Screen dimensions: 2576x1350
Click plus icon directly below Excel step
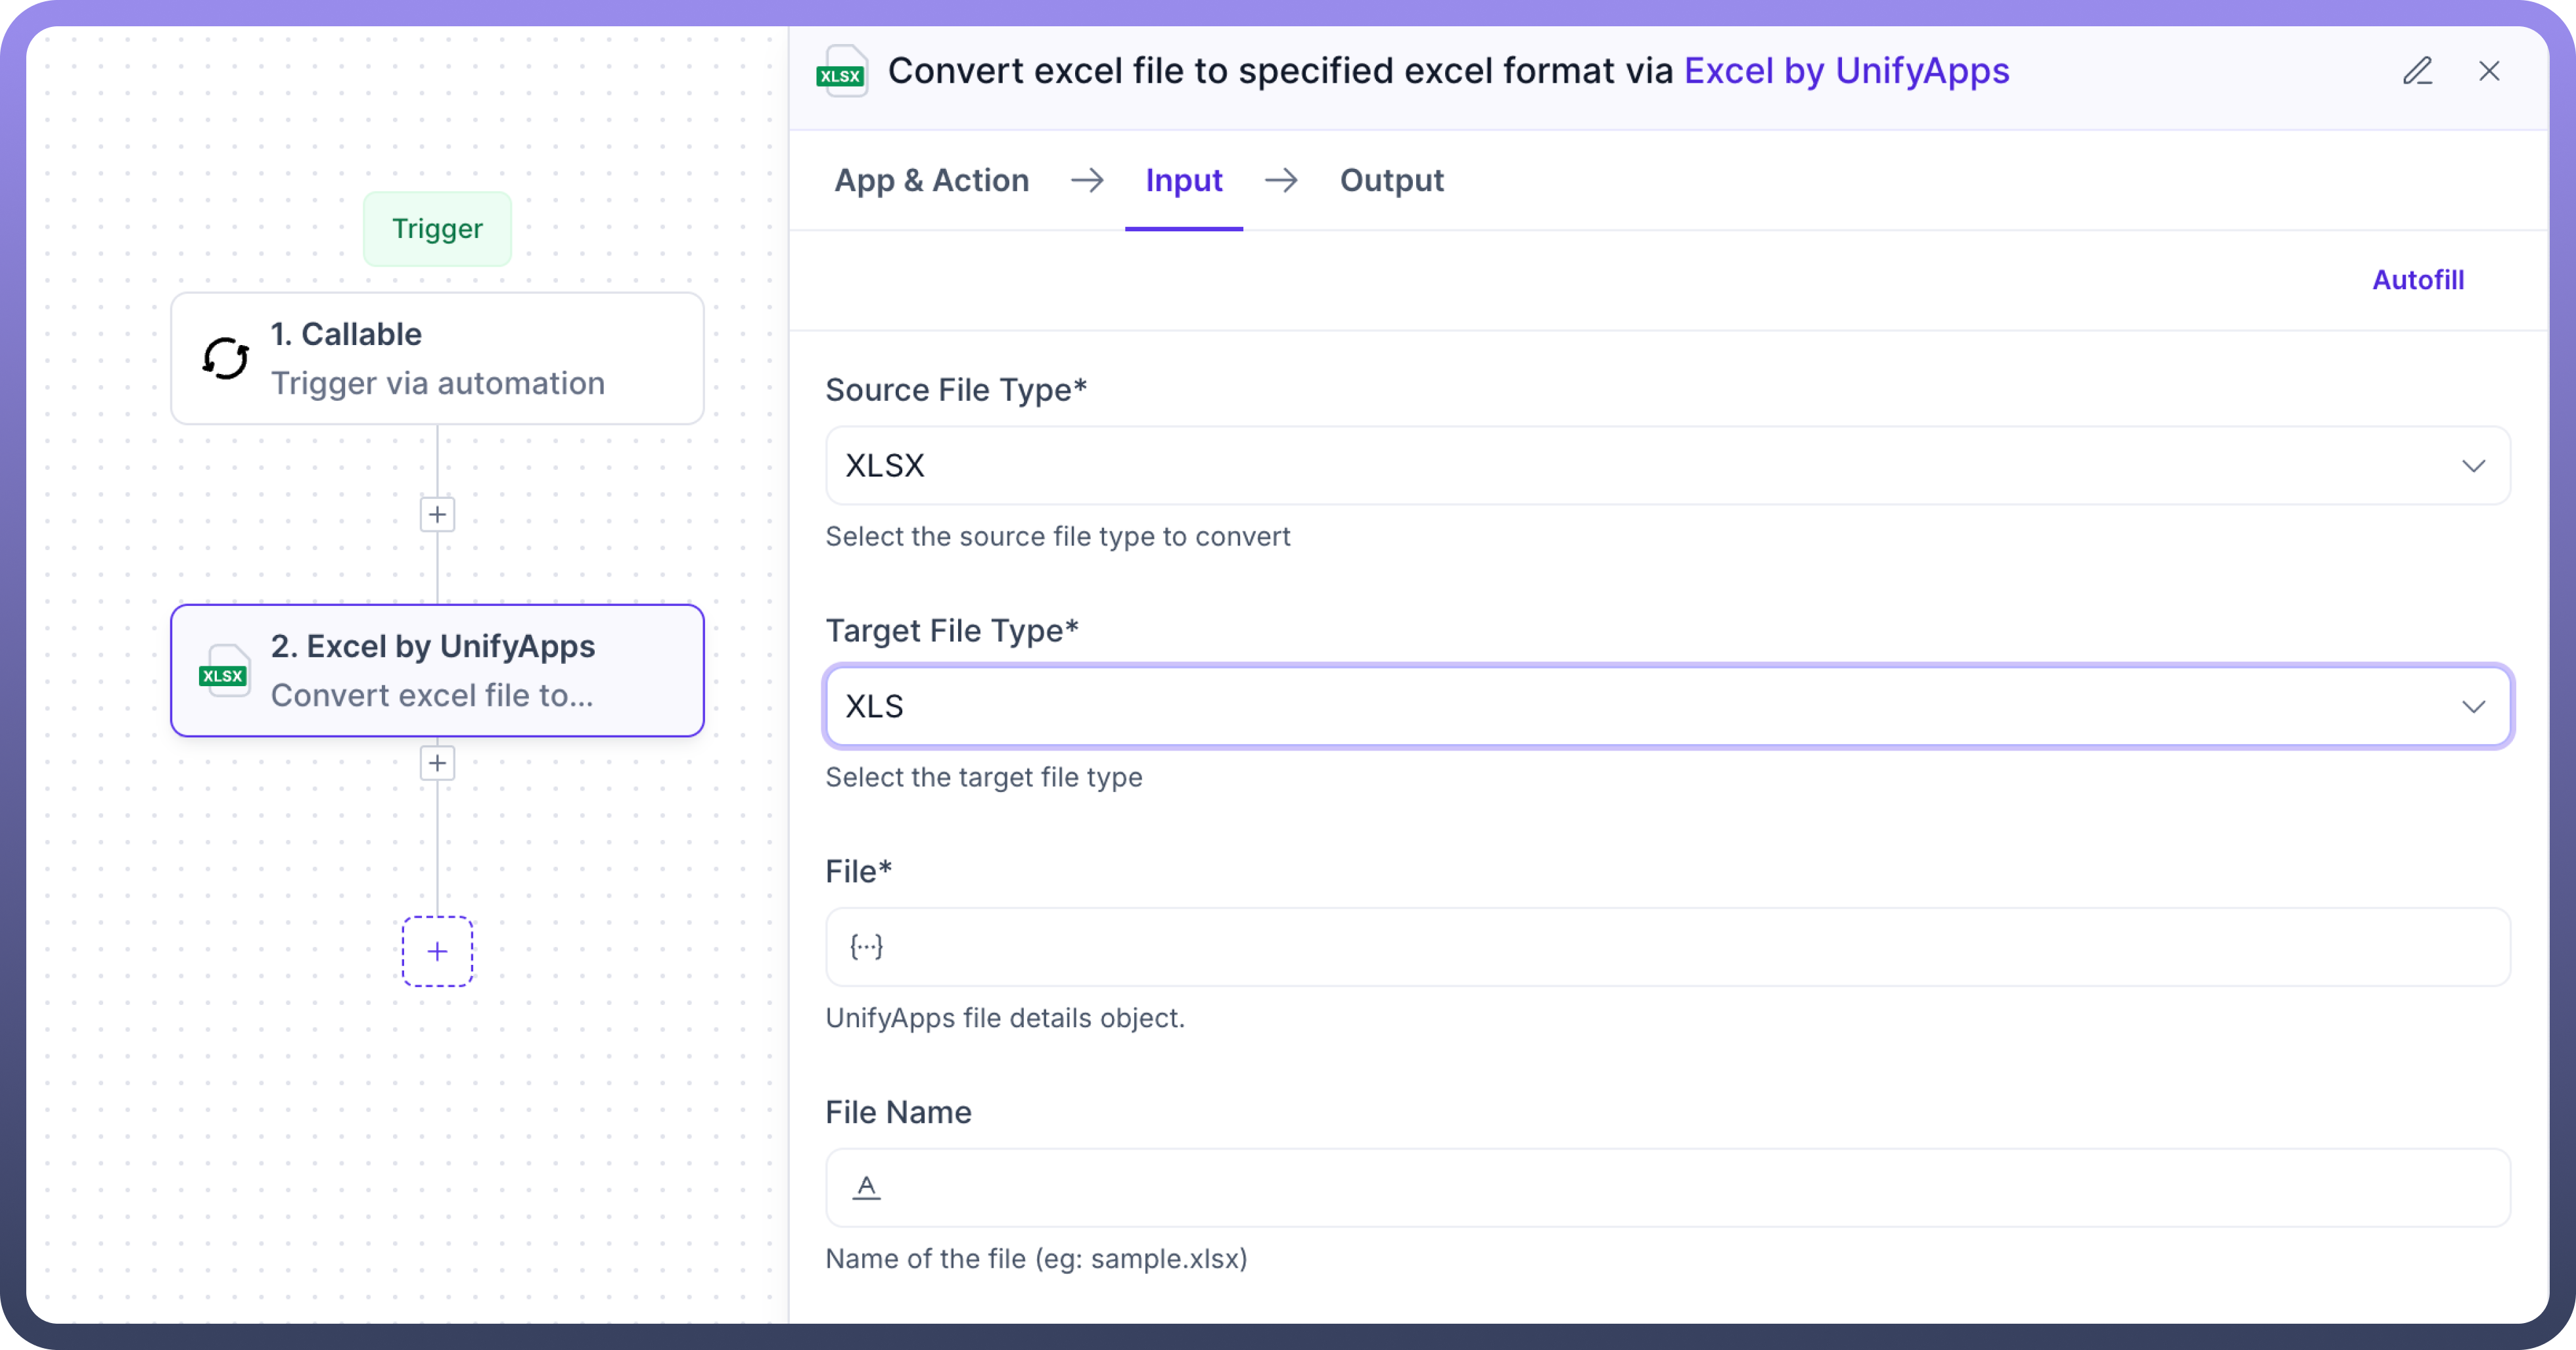tap(437, 763)
